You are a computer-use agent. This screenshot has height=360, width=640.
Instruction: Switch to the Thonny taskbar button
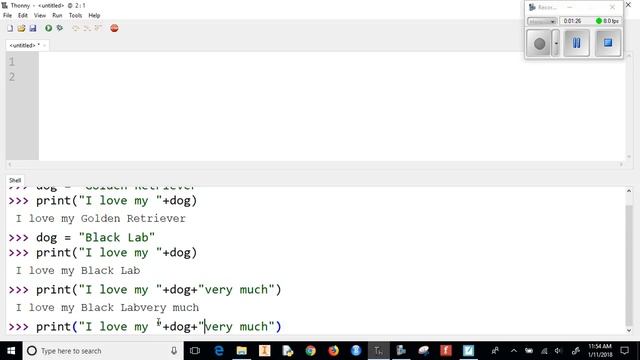click(379, 351)
